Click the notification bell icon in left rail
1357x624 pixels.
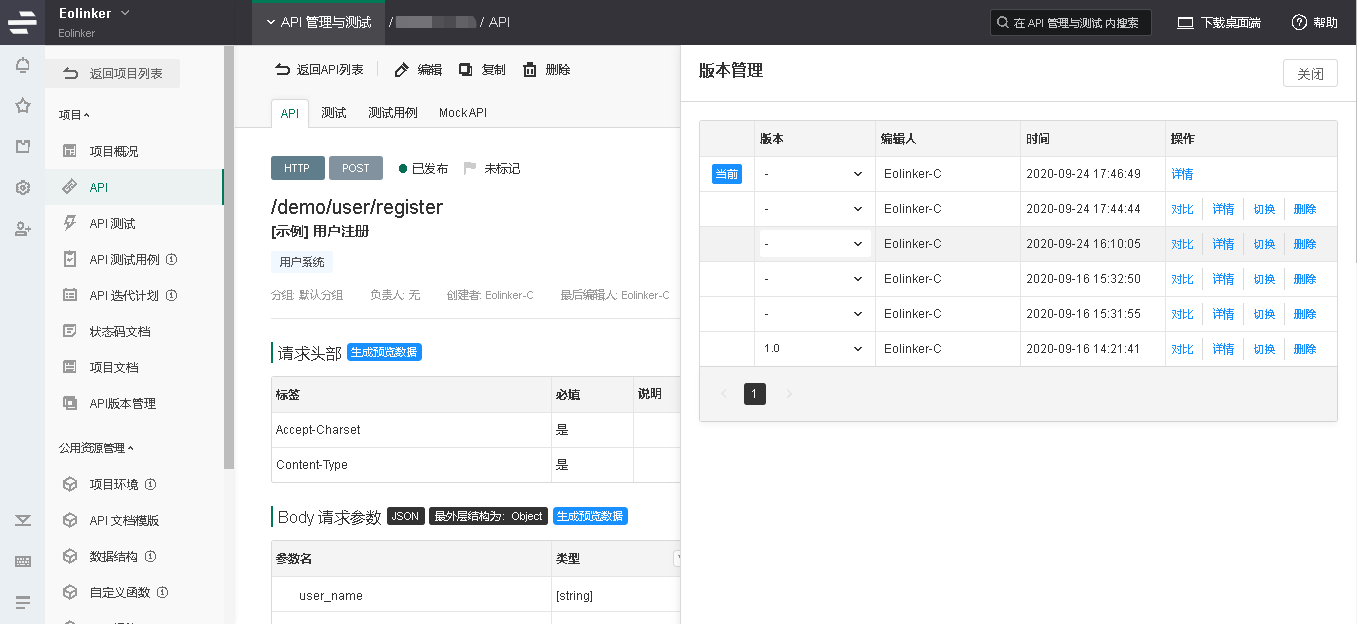pyautogui.click(x=22, y=66)
